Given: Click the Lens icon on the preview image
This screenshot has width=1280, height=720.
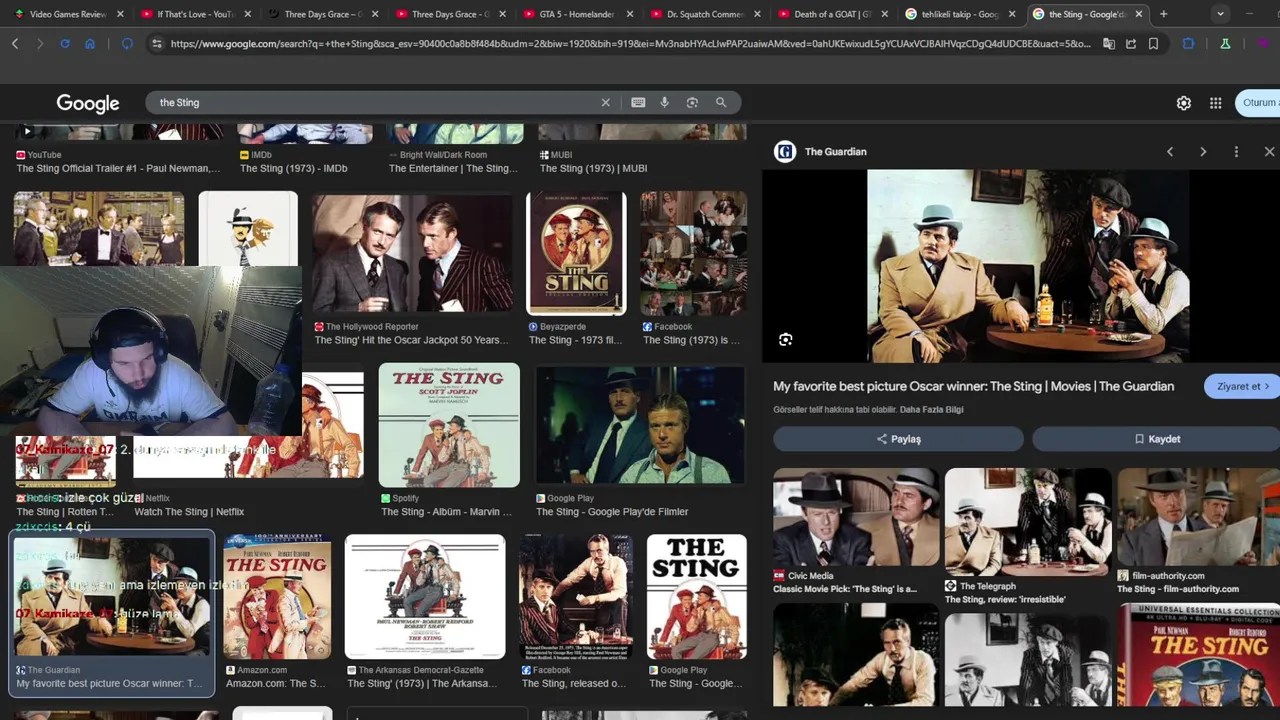Looking at the screenshot, I should click(x=786, y=340).
